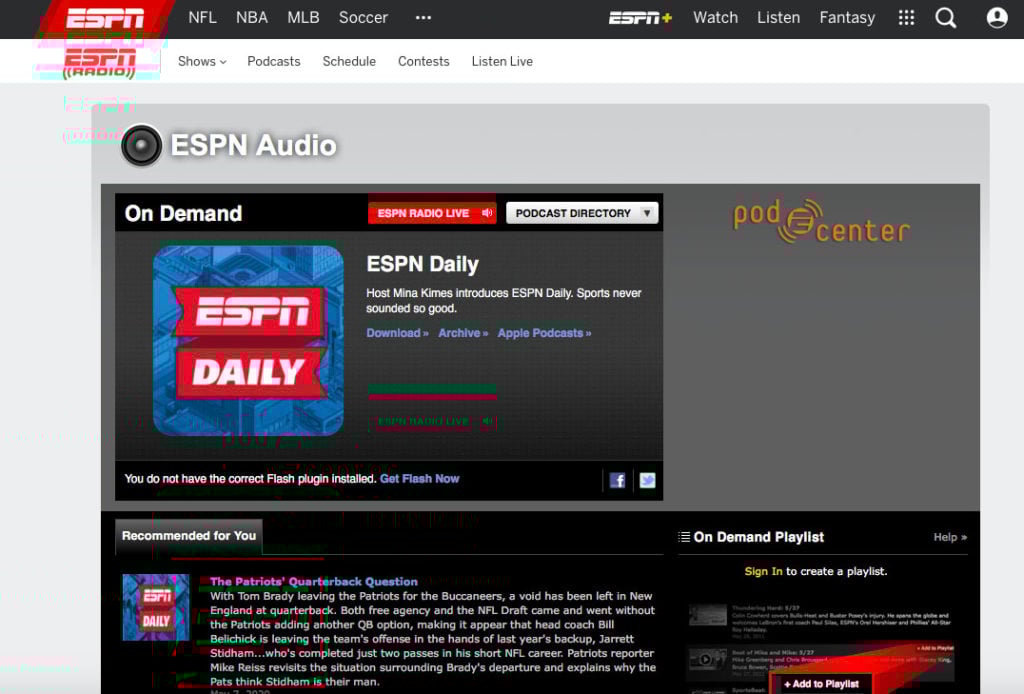Open the apps grid icon
The height and width of the screenshot is (694, 1024).
pyautogui.click(x=906, y=18)
